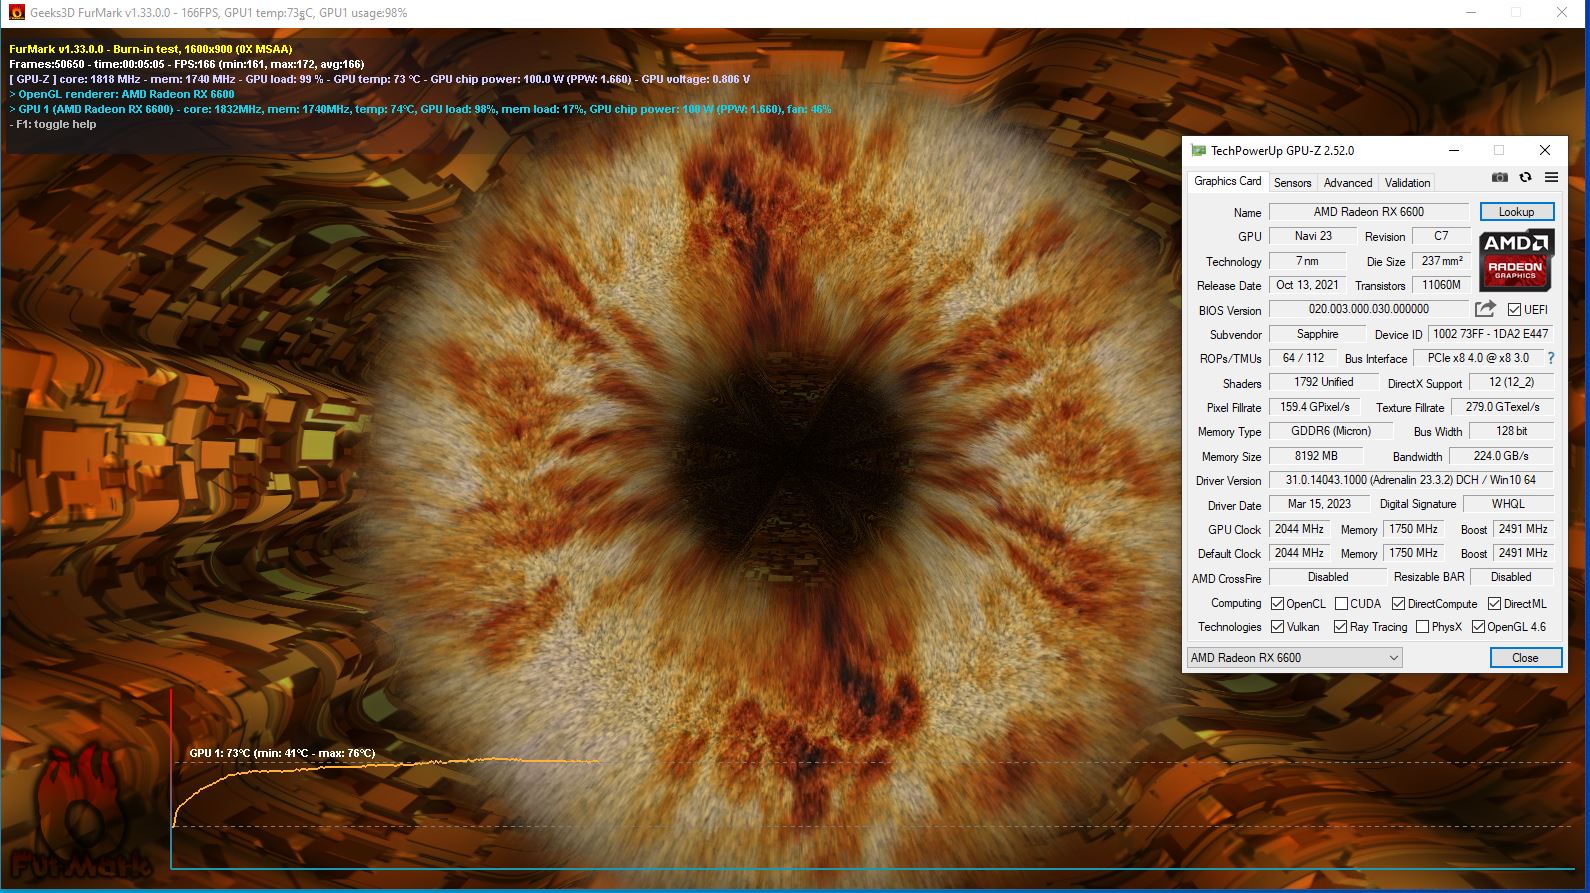Toggle the CUDA checkbox
This screenshot has width=1590, height=893.
point(1342,604)
